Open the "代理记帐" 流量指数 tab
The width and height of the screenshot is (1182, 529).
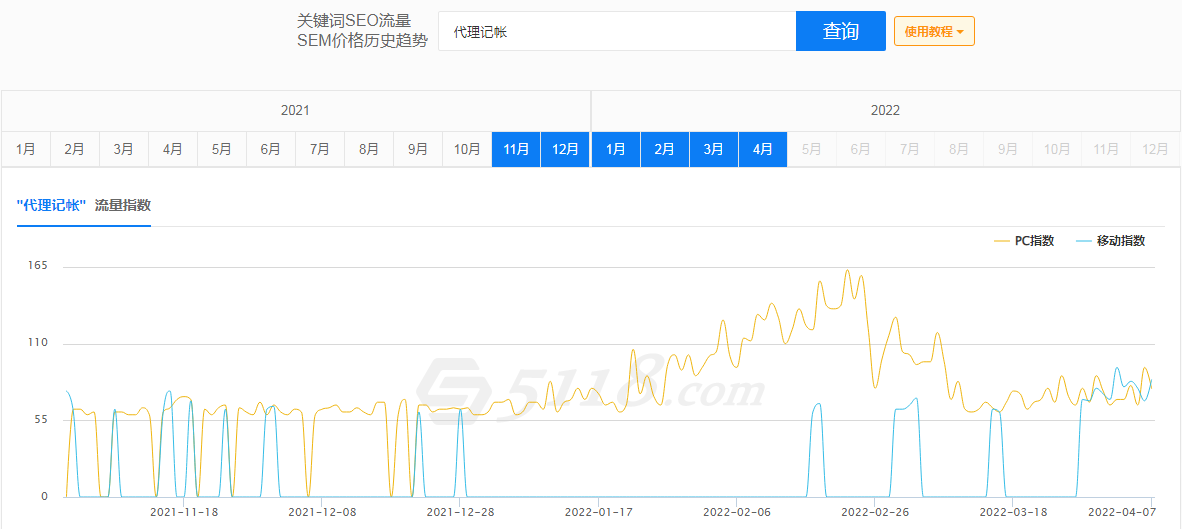coord(84,206)
